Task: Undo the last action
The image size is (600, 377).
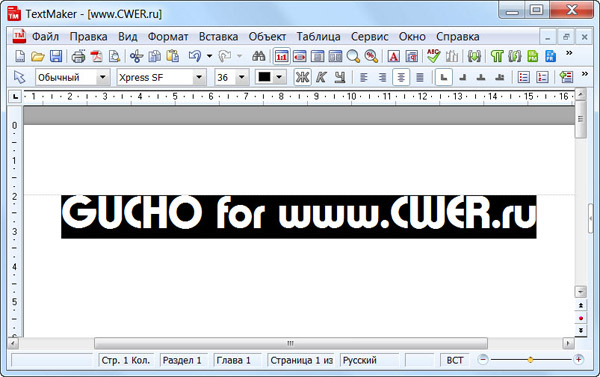Action: tap(195, 56)
